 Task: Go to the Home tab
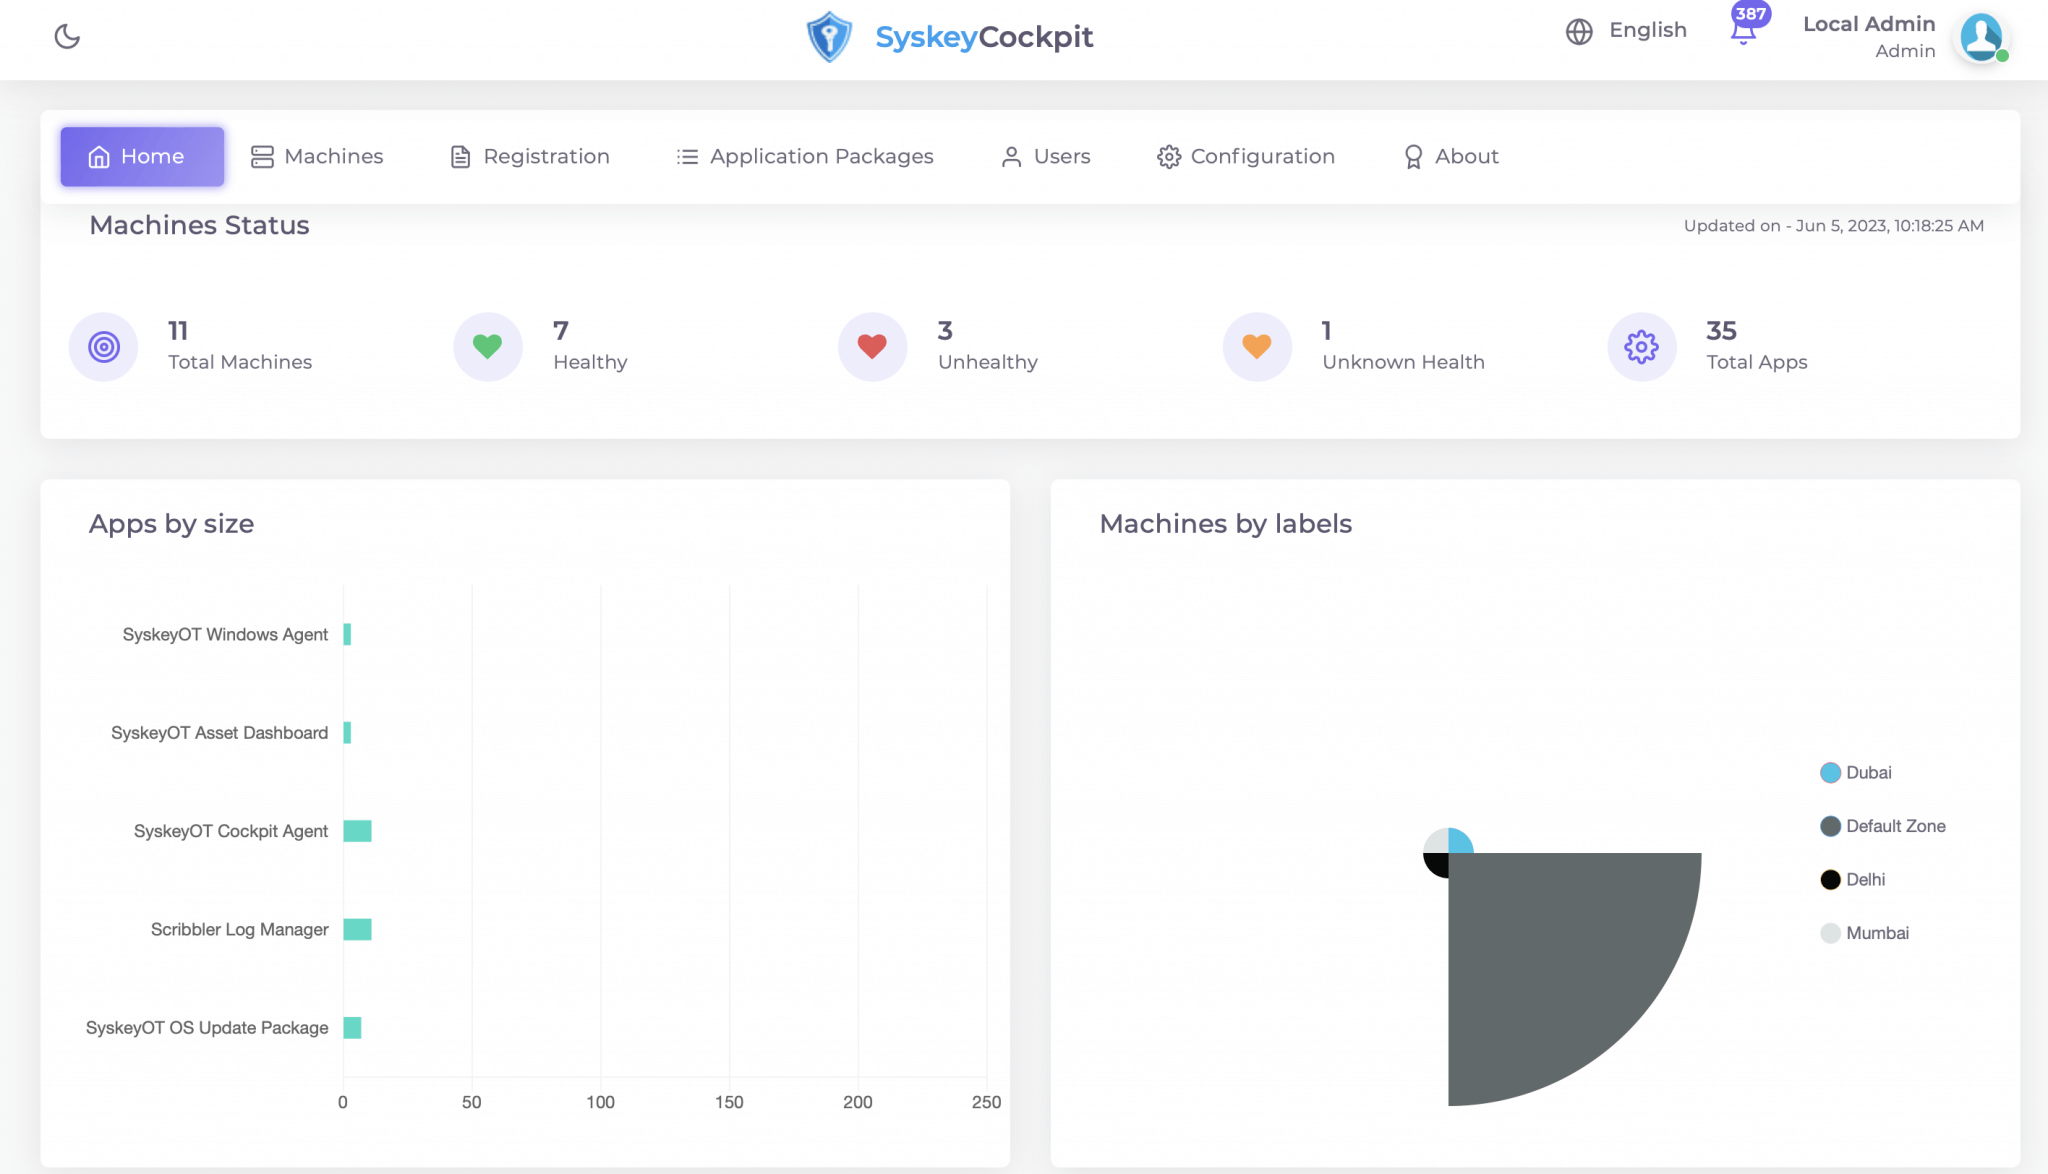click(142, 156)
